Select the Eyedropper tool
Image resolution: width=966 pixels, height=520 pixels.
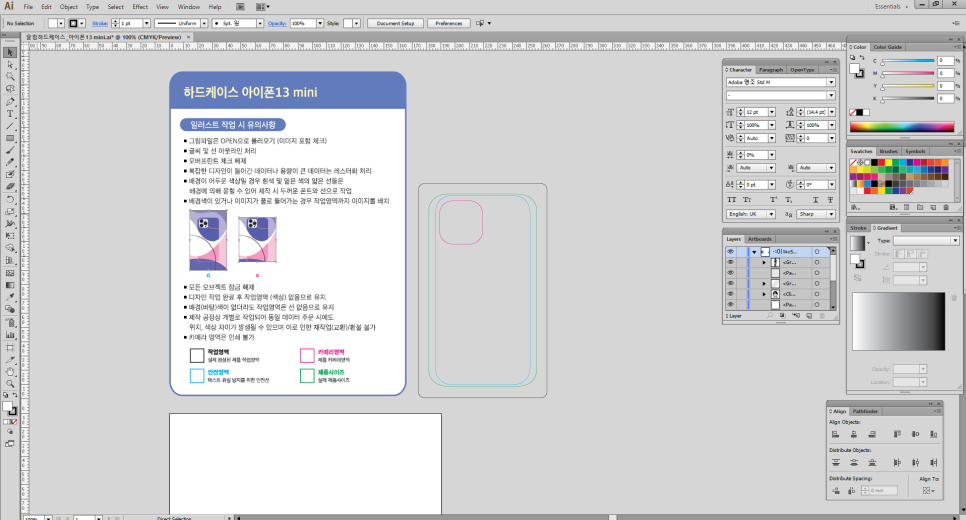10,298
